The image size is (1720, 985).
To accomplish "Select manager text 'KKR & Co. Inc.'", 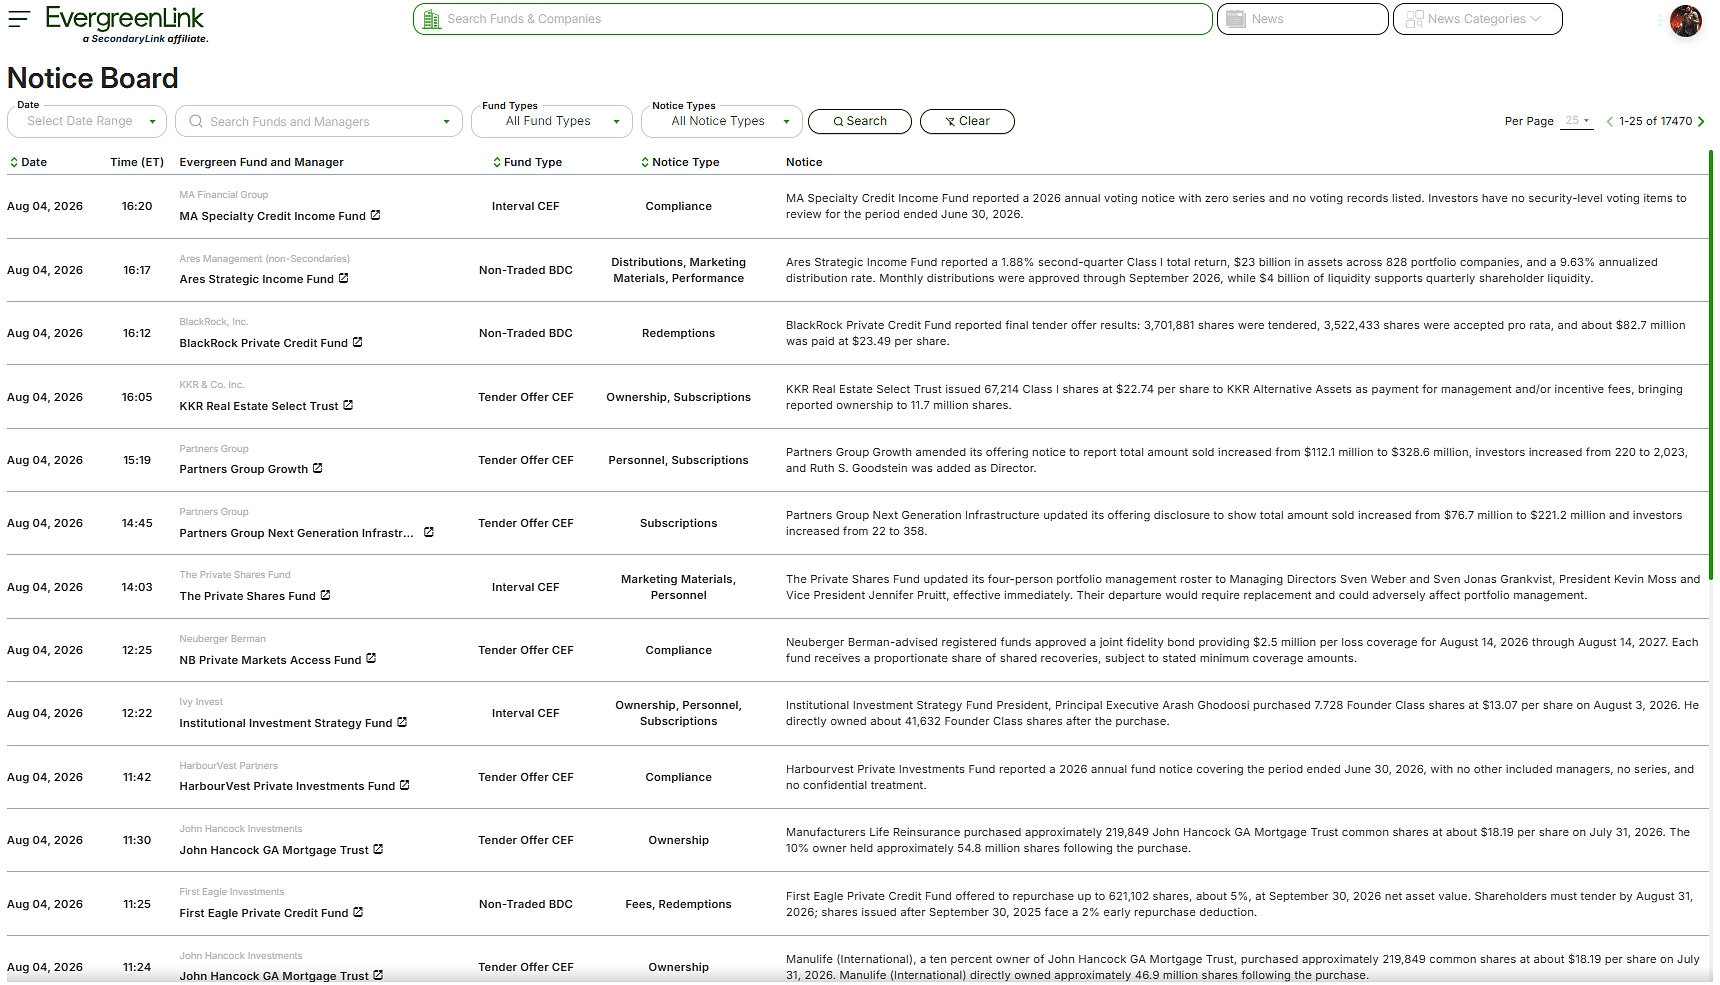I will point(212,385).
